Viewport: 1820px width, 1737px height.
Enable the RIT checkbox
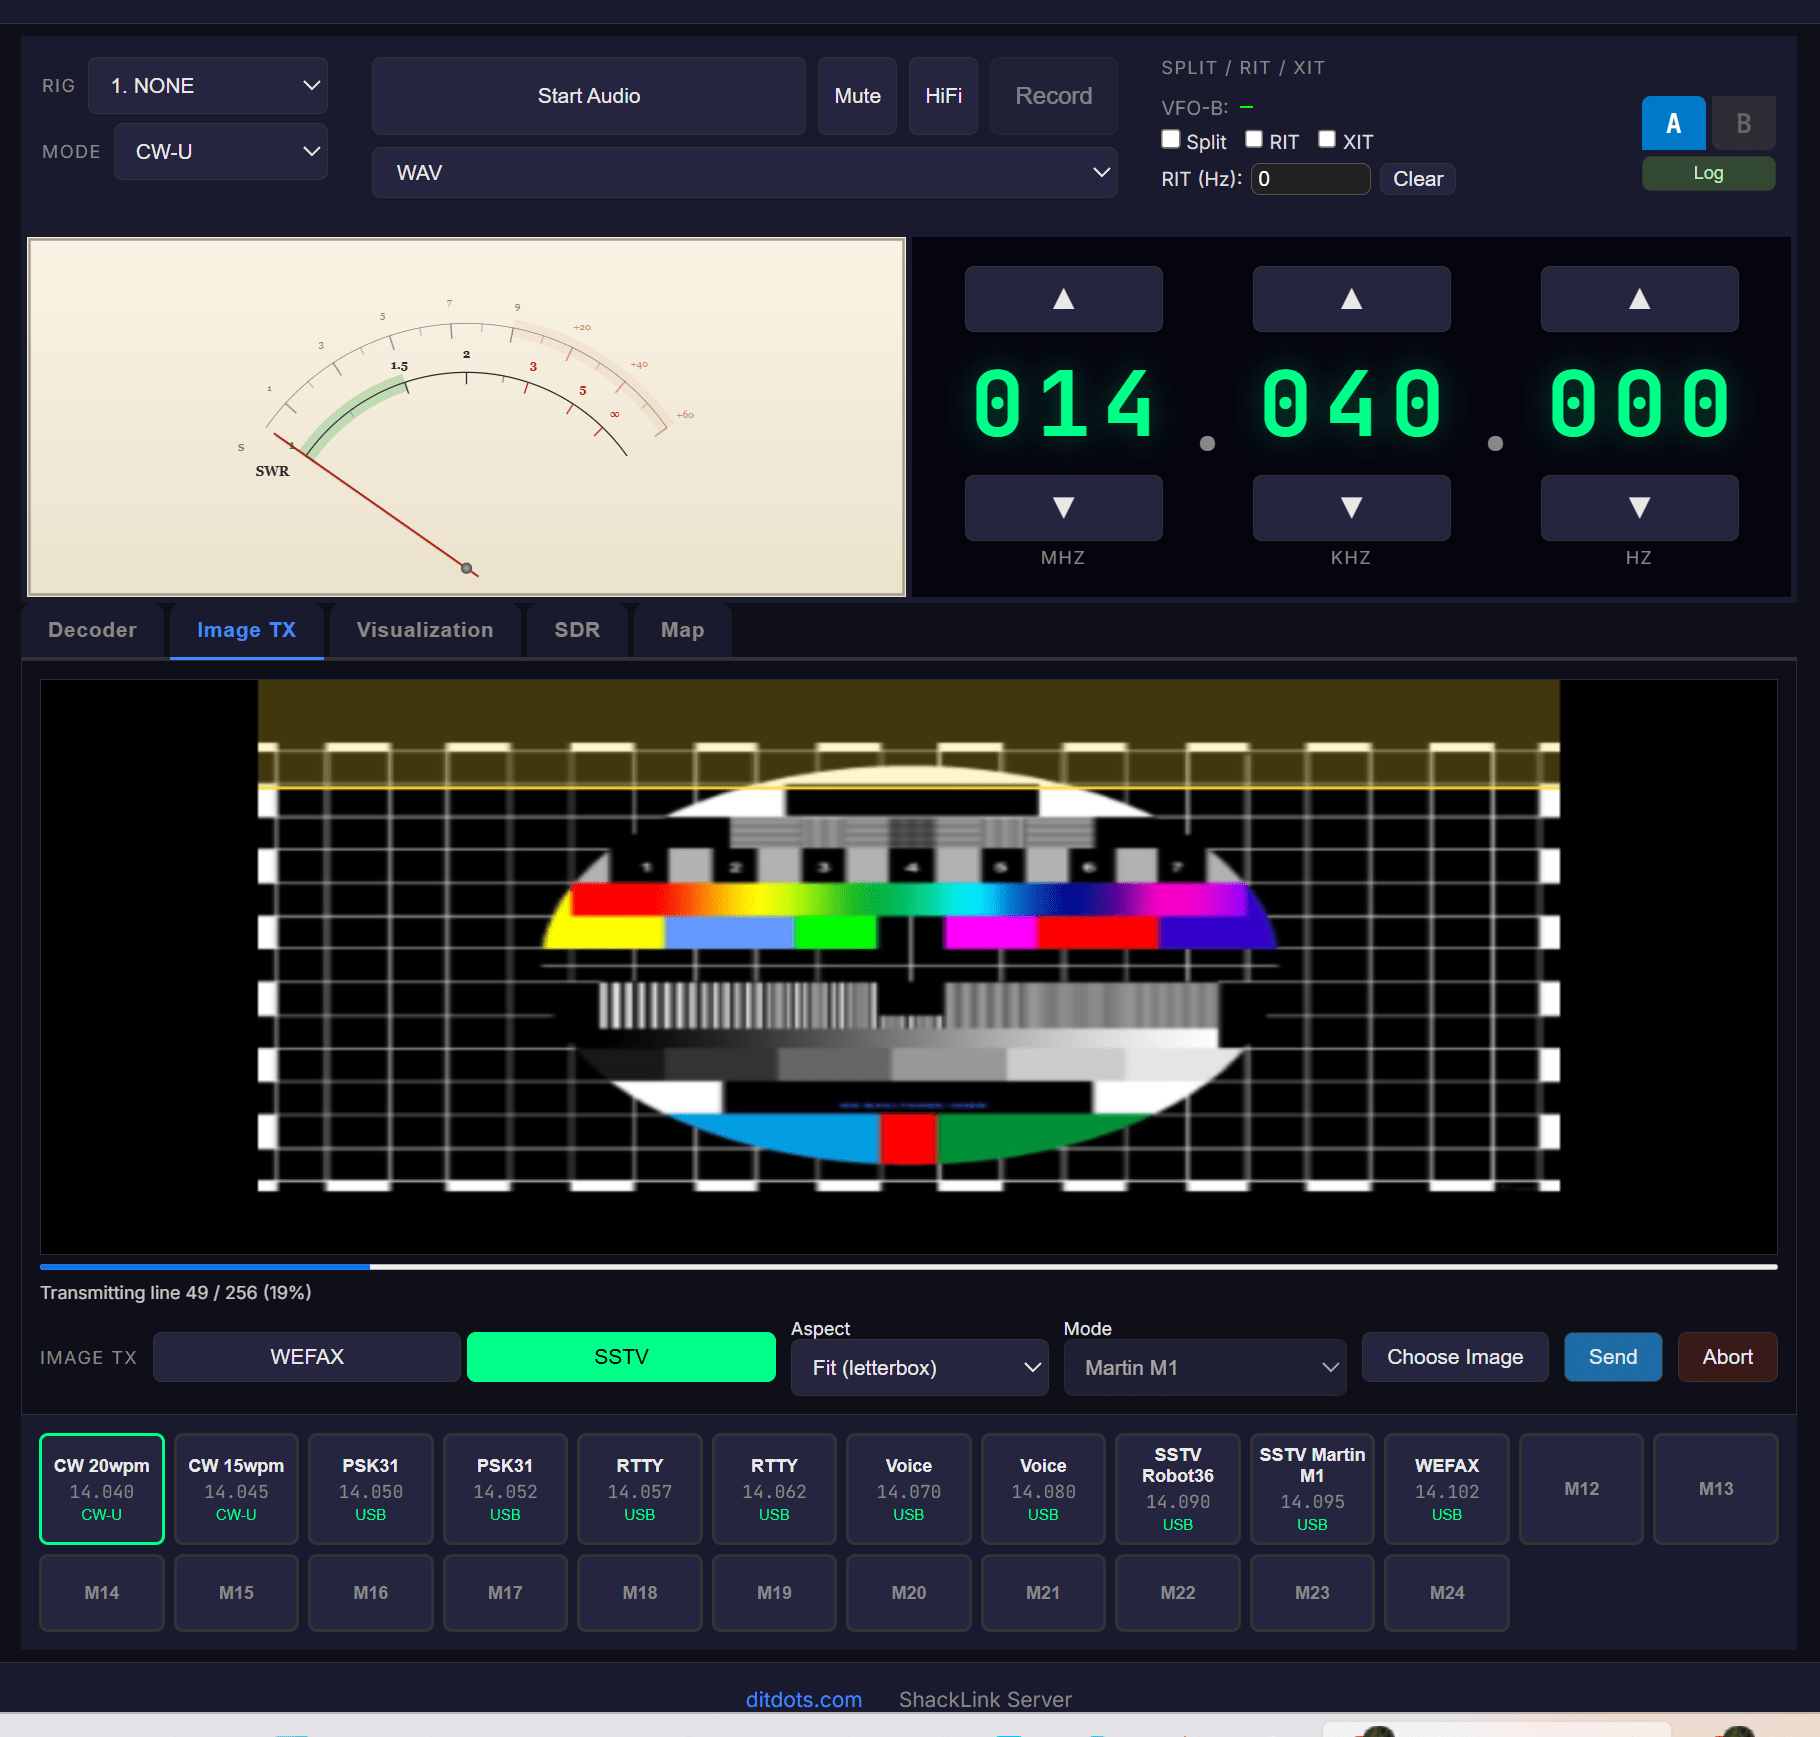coord(1254,140)
